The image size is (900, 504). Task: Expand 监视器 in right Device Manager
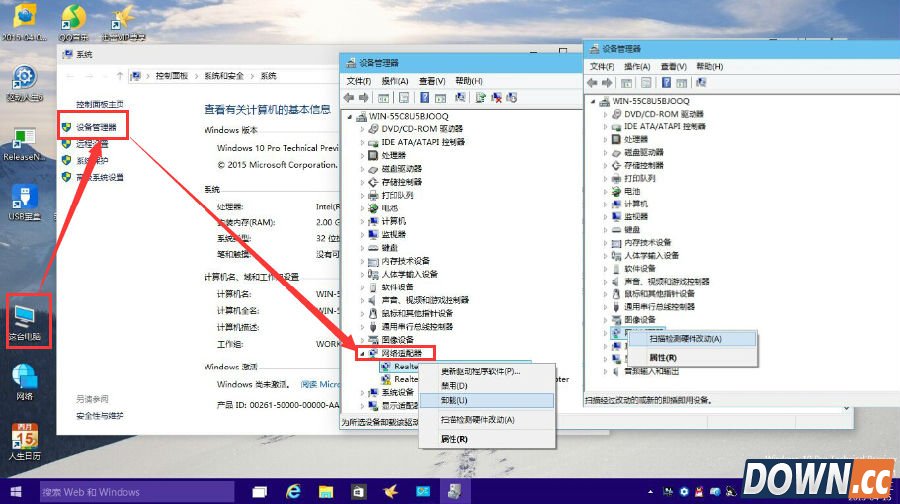[x=605, y=217]
